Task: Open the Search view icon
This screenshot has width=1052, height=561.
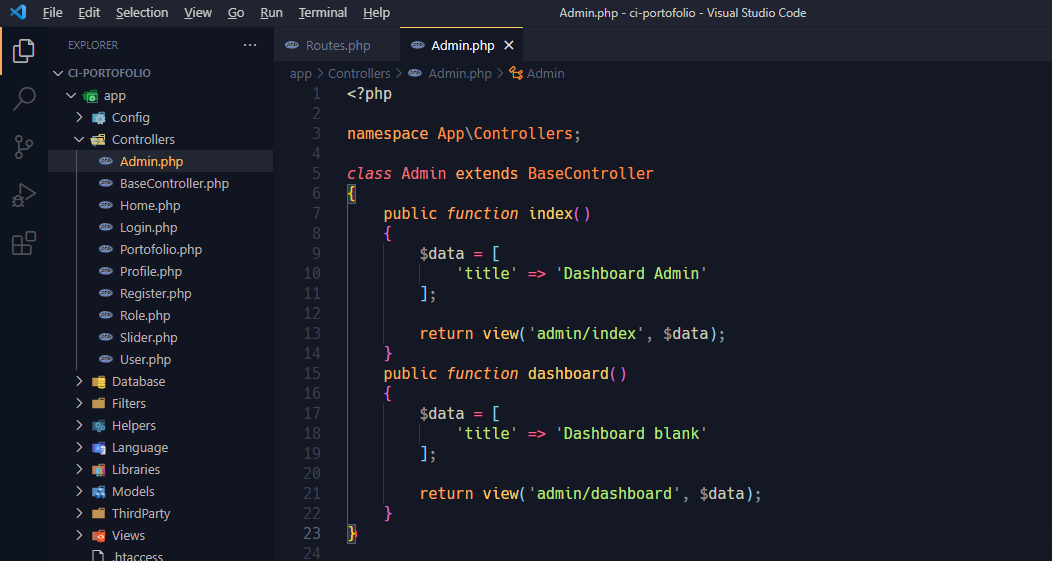Action: pyautogui.click(x=24, y=98)
